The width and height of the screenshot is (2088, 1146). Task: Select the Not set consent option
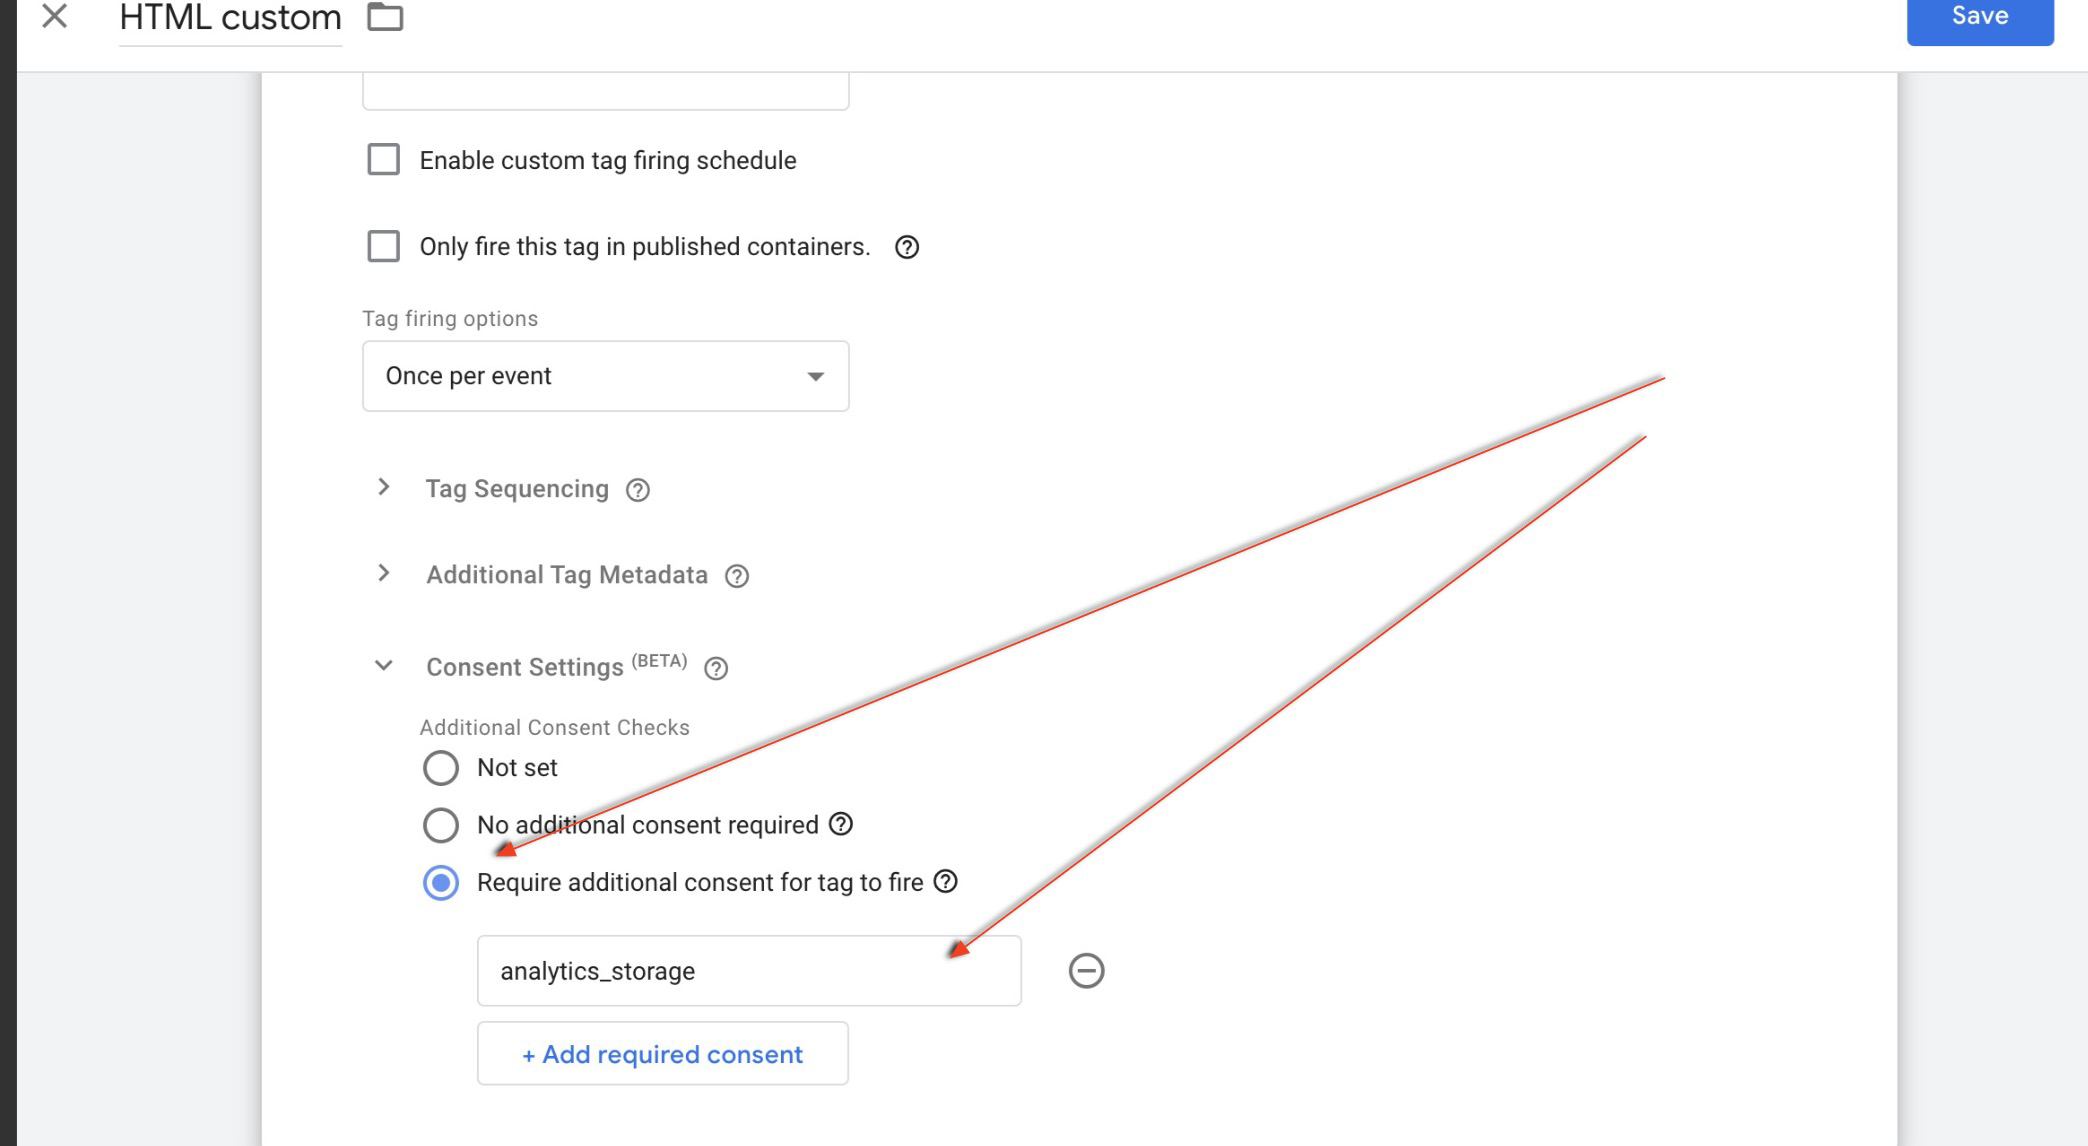pyautogui.click(x=440, y=768)
